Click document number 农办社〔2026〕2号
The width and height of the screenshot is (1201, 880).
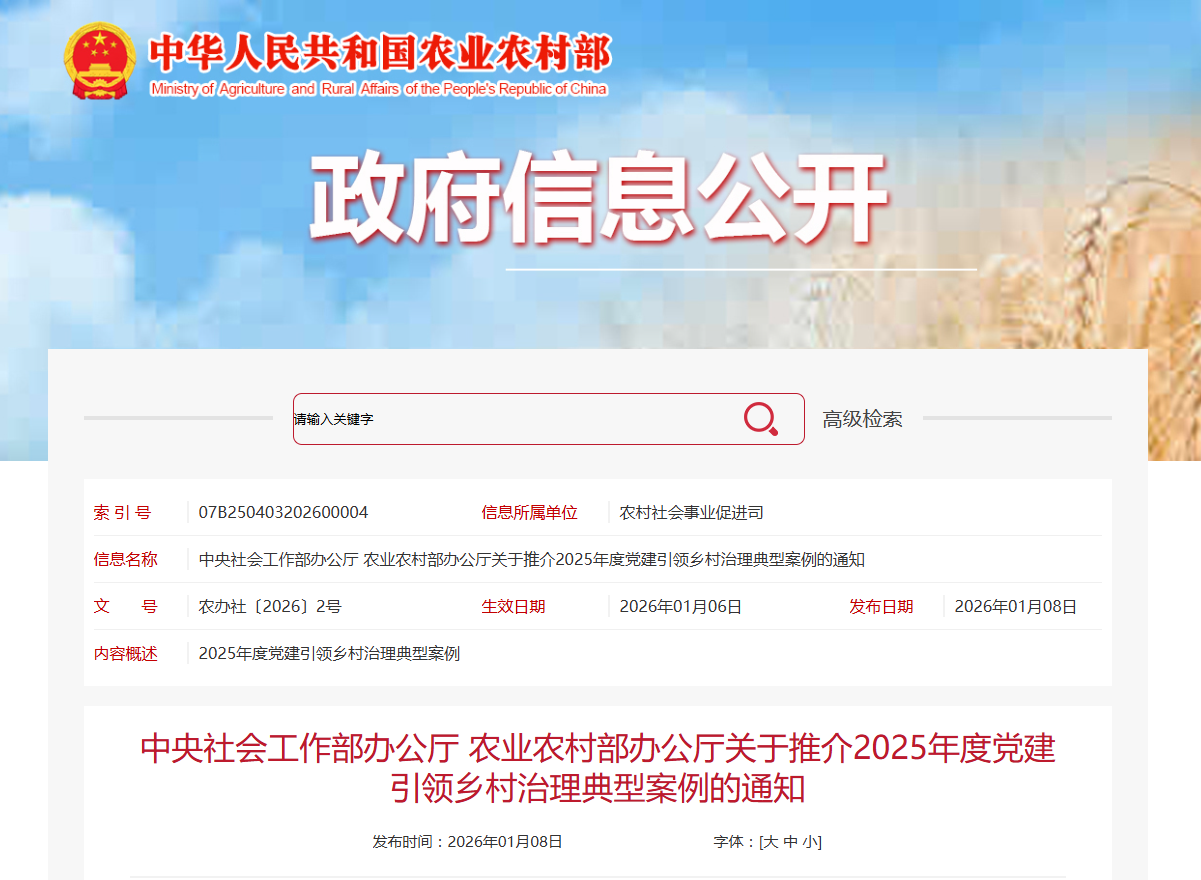pyautogui.click(x=270, y=606)
